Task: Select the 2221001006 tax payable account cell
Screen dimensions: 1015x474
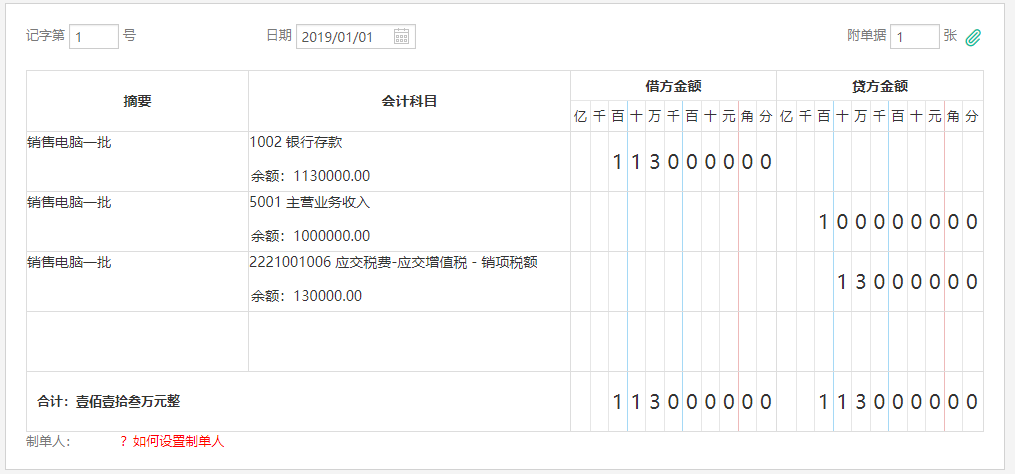Action: tap(409, 281)
